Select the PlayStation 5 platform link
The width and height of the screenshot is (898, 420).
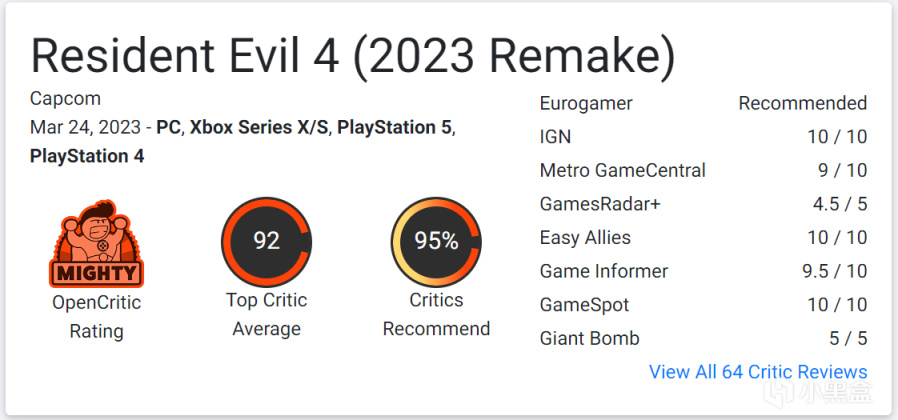pos(395,127)
